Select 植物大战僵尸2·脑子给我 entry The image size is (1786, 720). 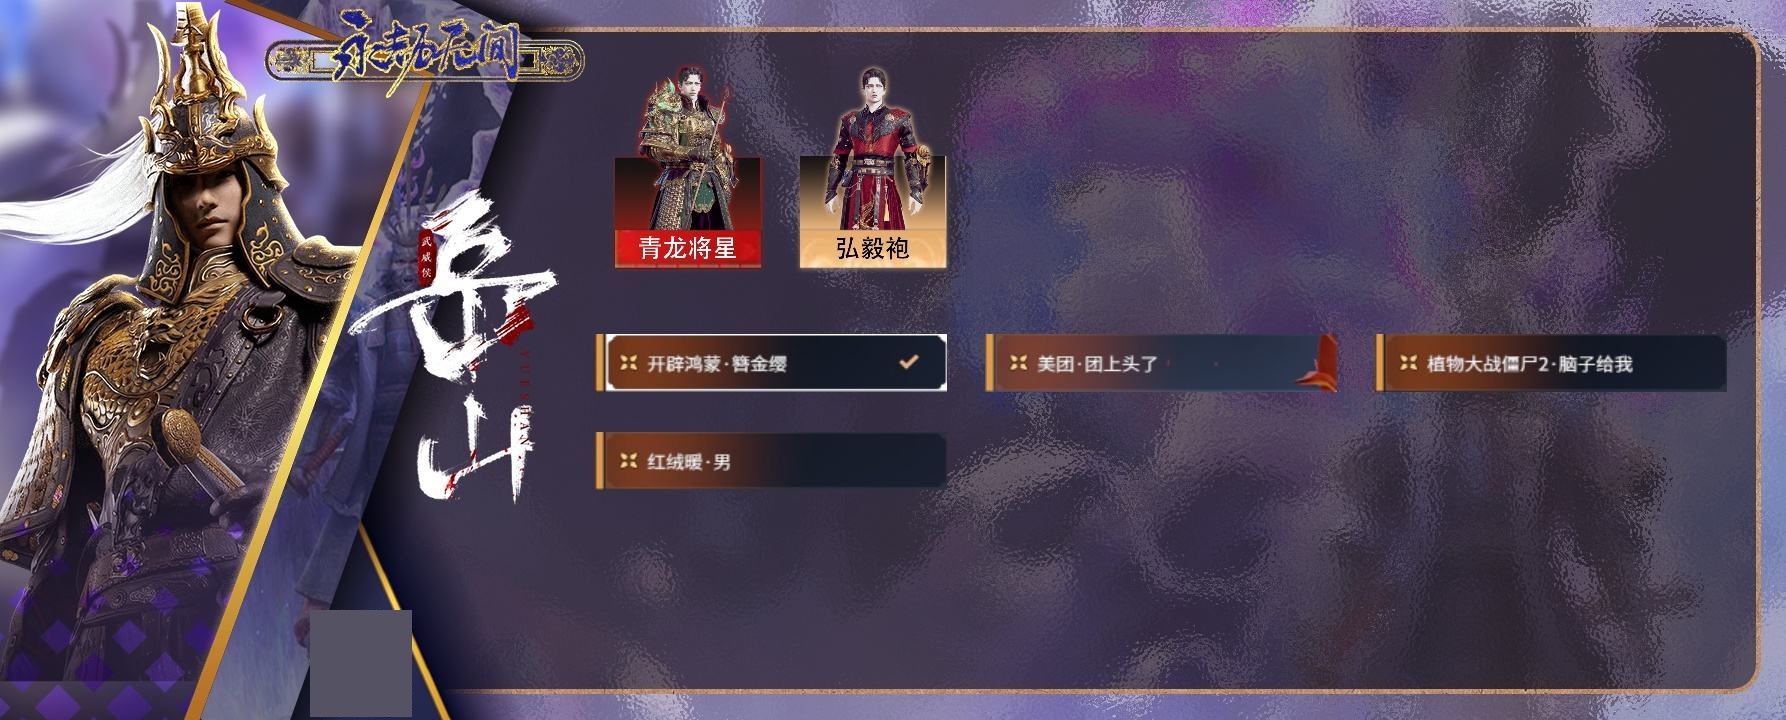pos(1550,363)
